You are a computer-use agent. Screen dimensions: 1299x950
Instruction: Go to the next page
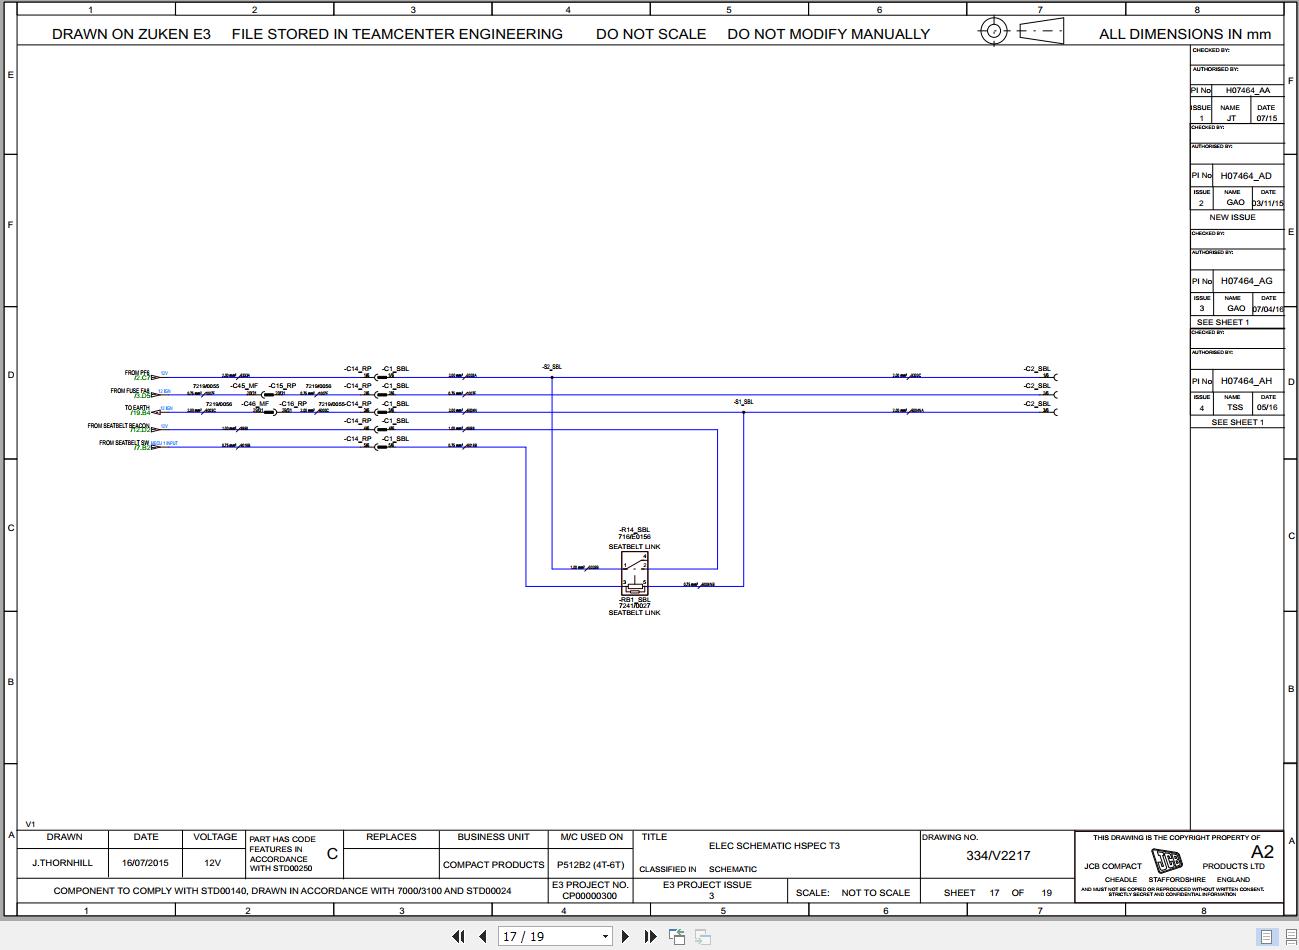[625, 936]
